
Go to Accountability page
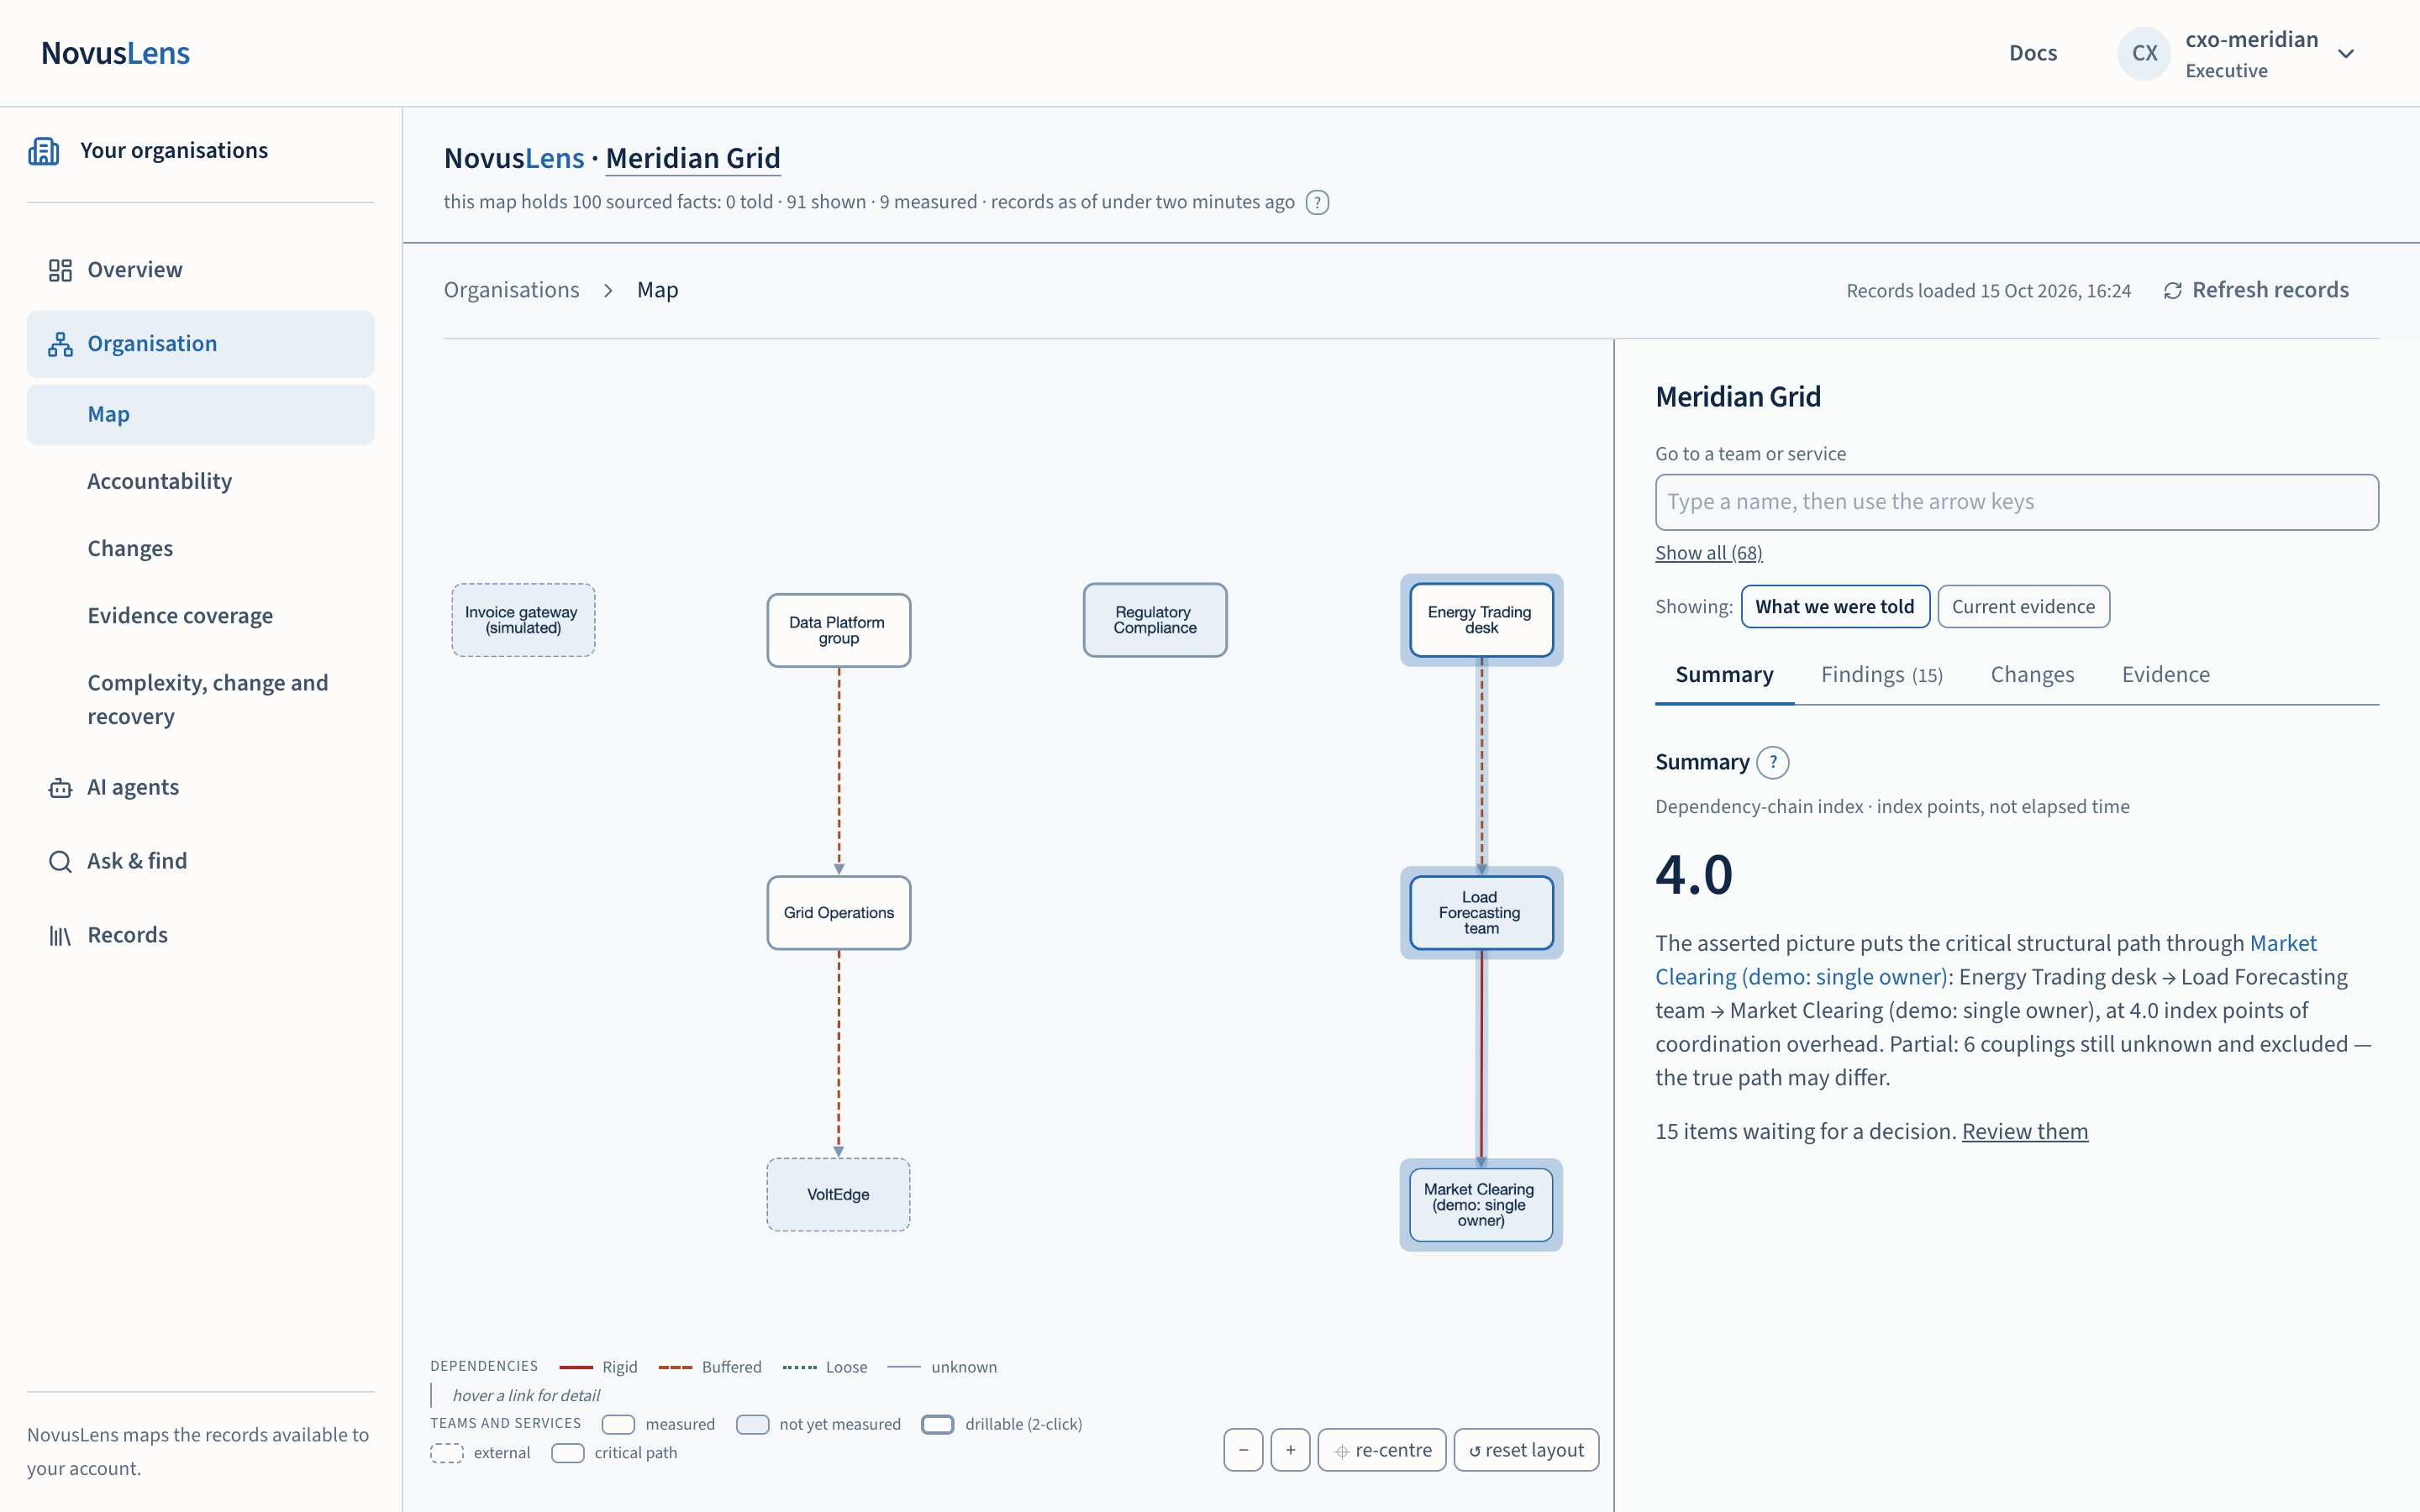(201, 481)
